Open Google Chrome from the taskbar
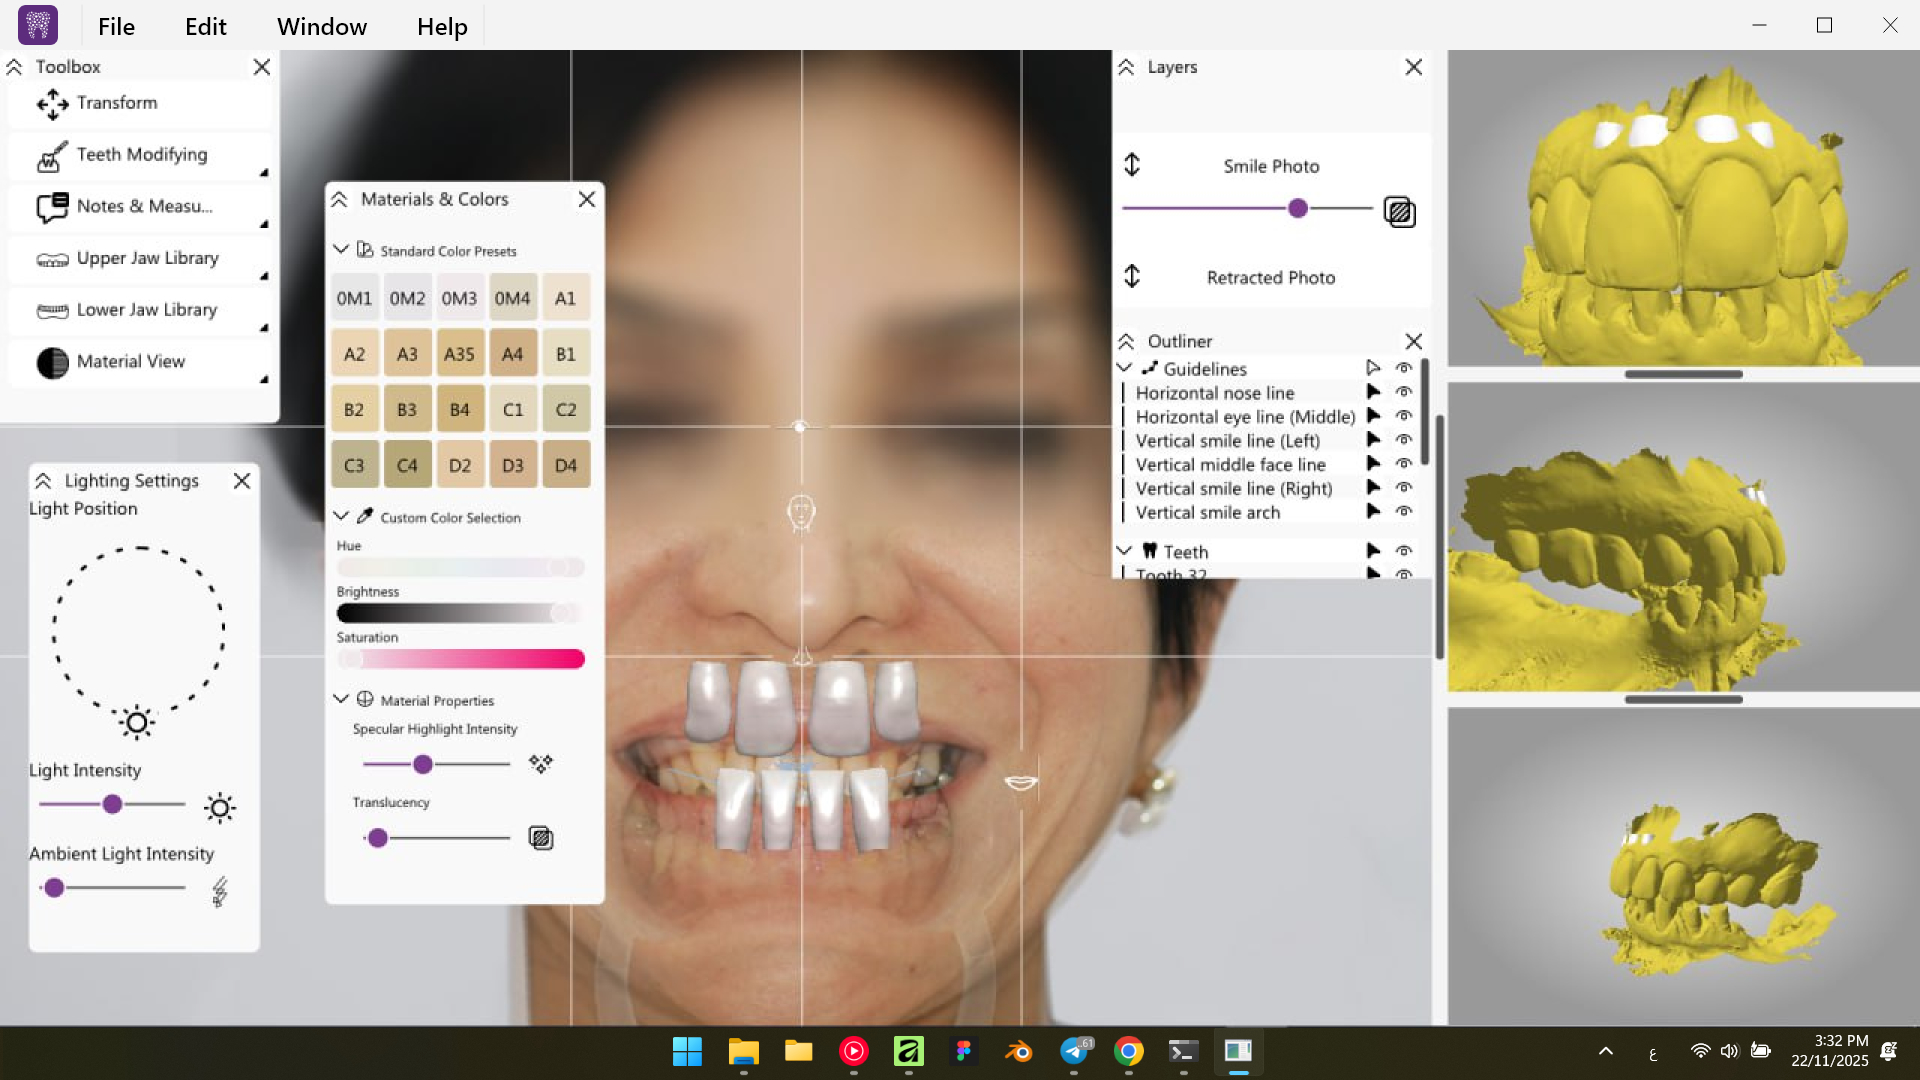 coord(1129,1051)
